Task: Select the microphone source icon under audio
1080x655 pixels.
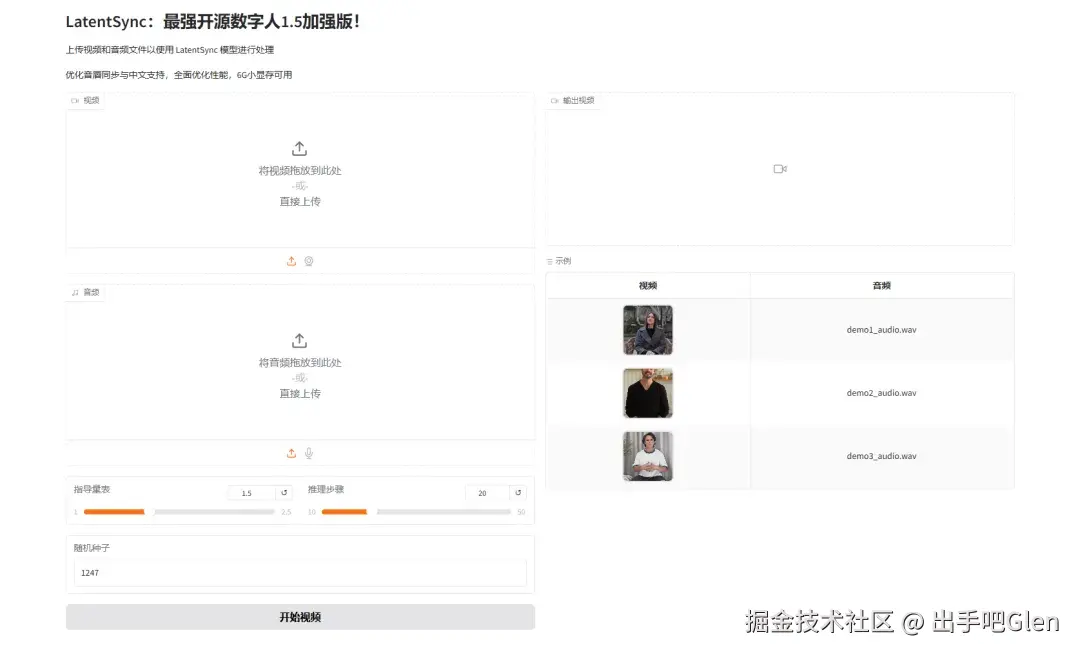Action: [x=309, y=453]
